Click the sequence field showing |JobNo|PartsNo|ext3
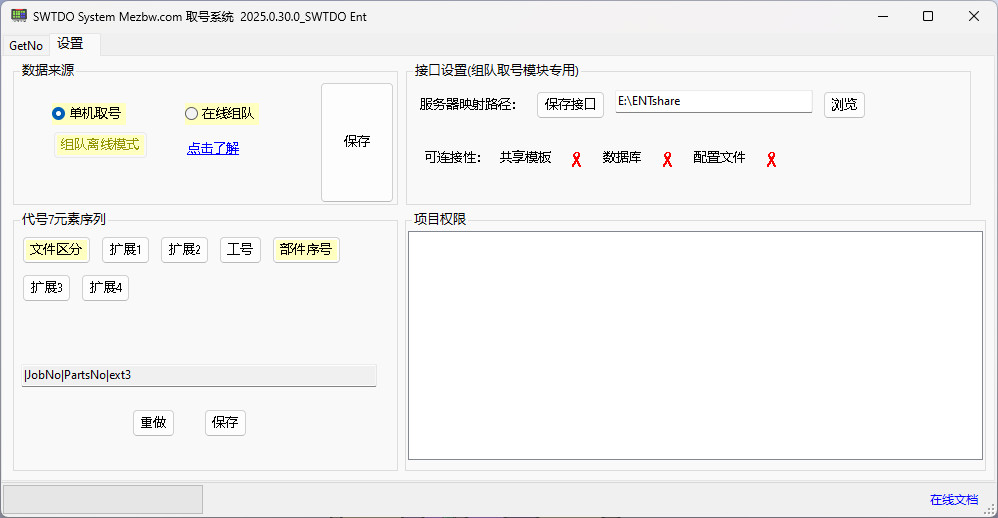This screenshot has height=518, width=998. click(199, 375)
